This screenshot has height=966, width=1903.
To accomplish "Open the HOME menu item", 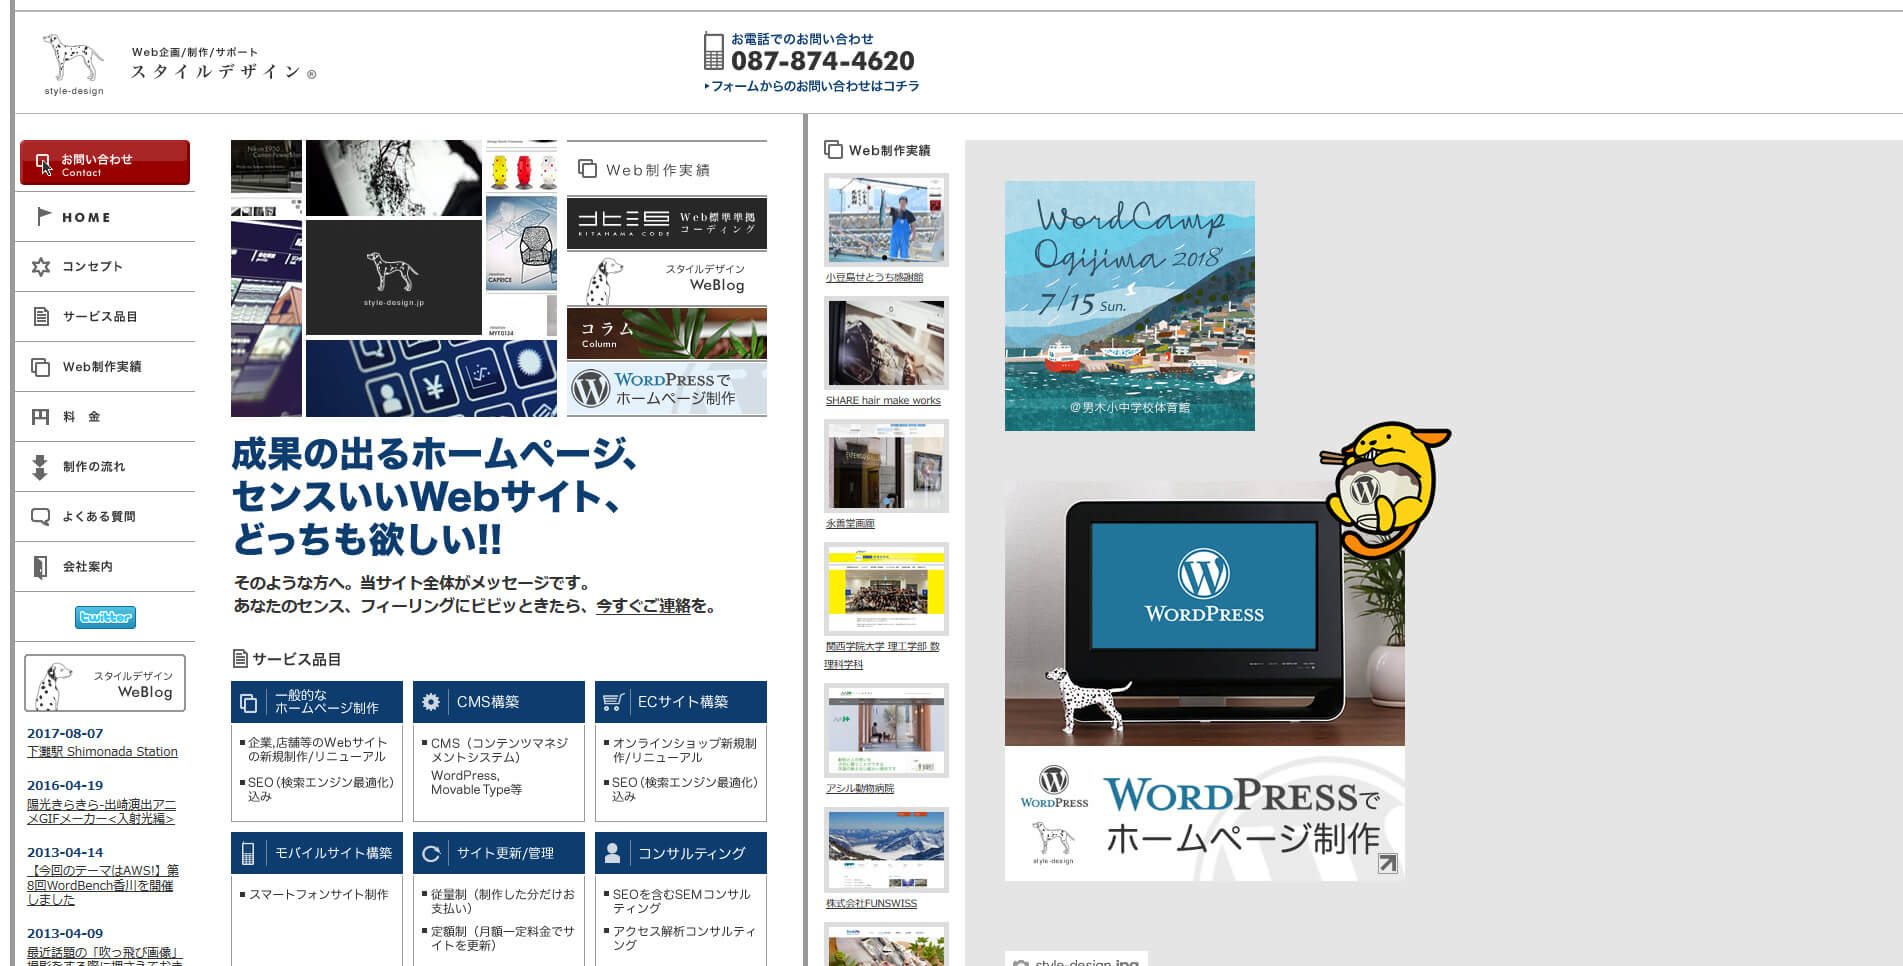I will point(105,217).
